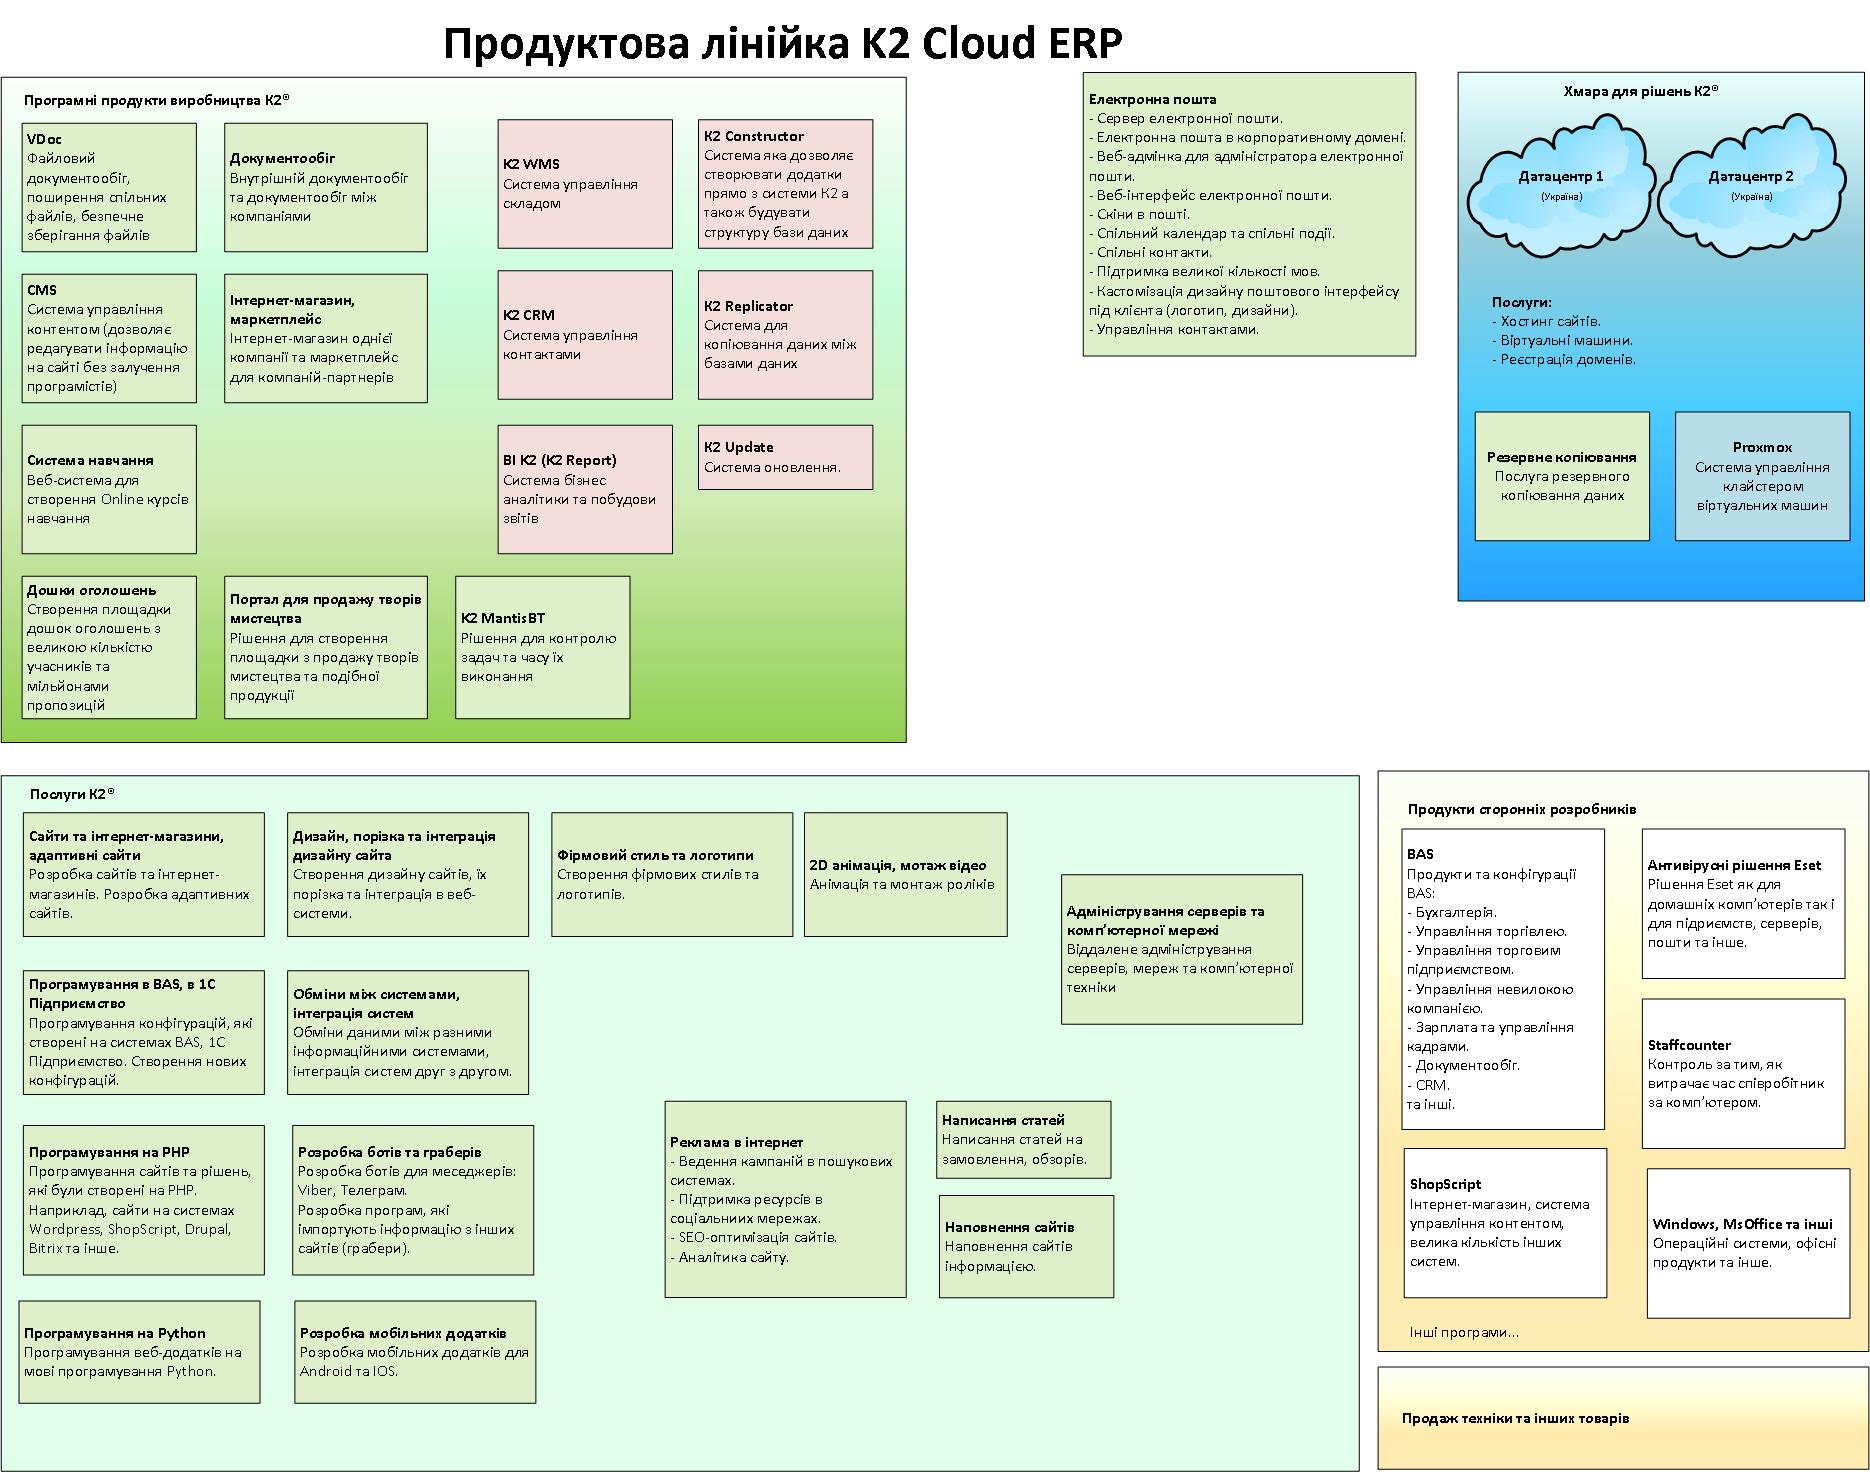Select the Програмування на PHP box
The height and width of the screenshot is (1472, 1870).
144,1200
